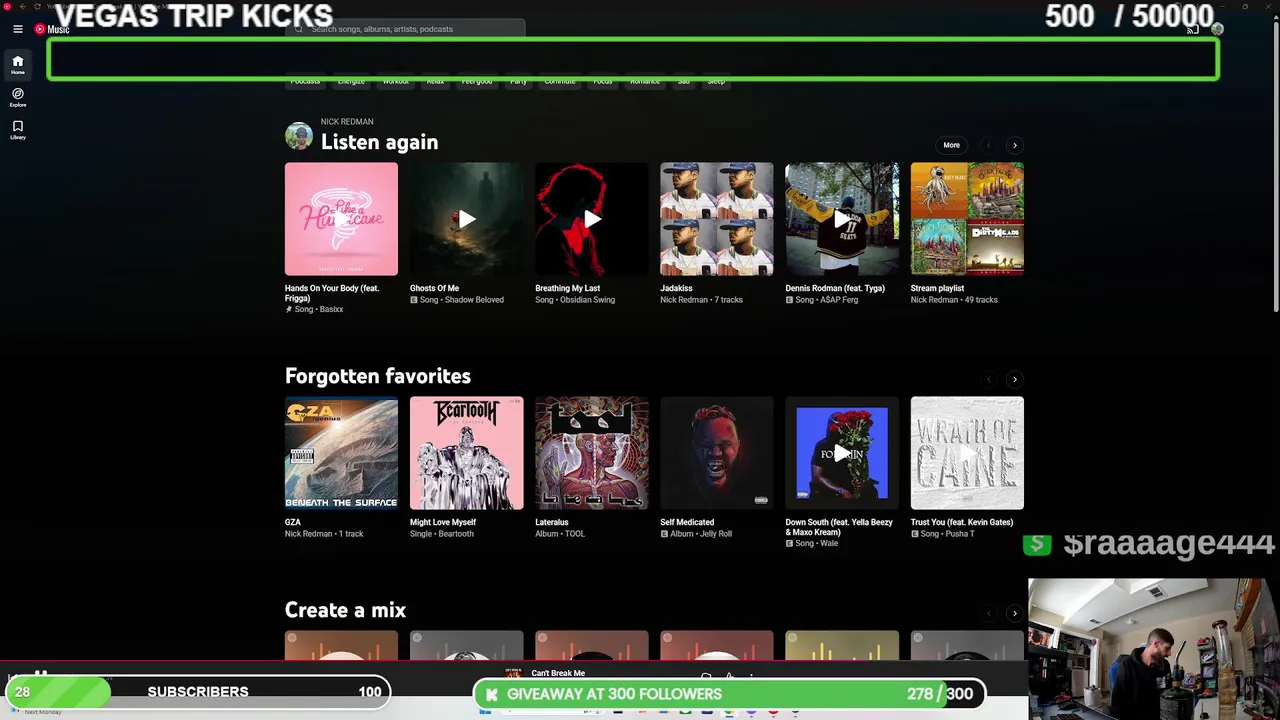Image resolution: width=1280 pixels, height=720 pixels.
Task: Open the Lateralus album cover
Action: [591, 453]
